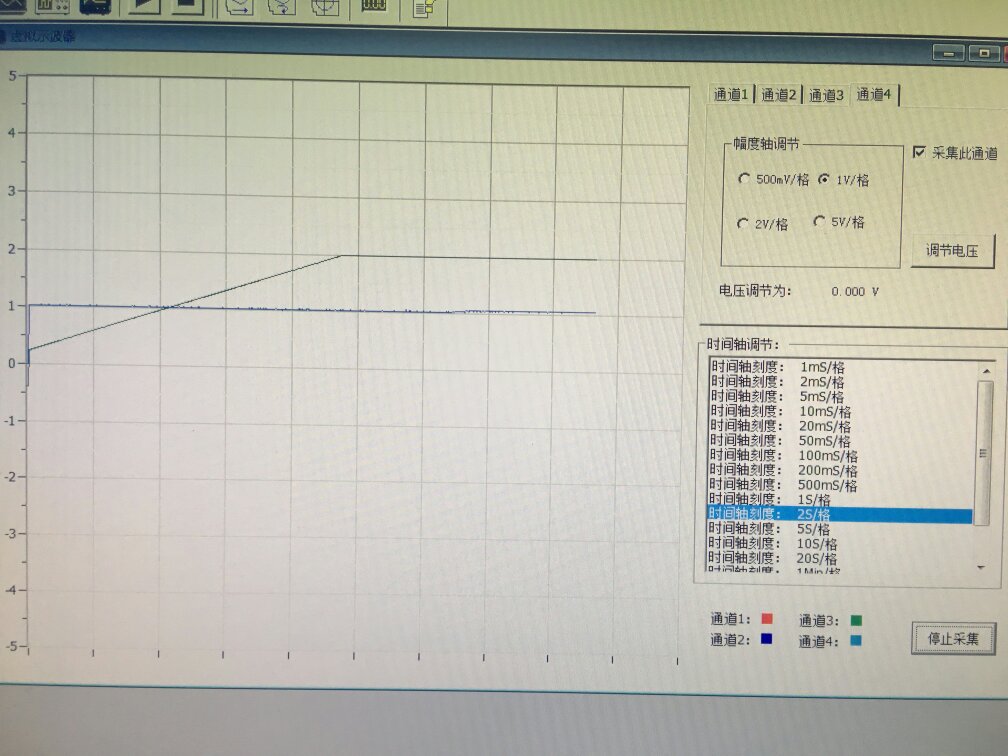1008x756 pixels.
Task: Select the 1V/格 amplitude radio button
Action: 824,179
